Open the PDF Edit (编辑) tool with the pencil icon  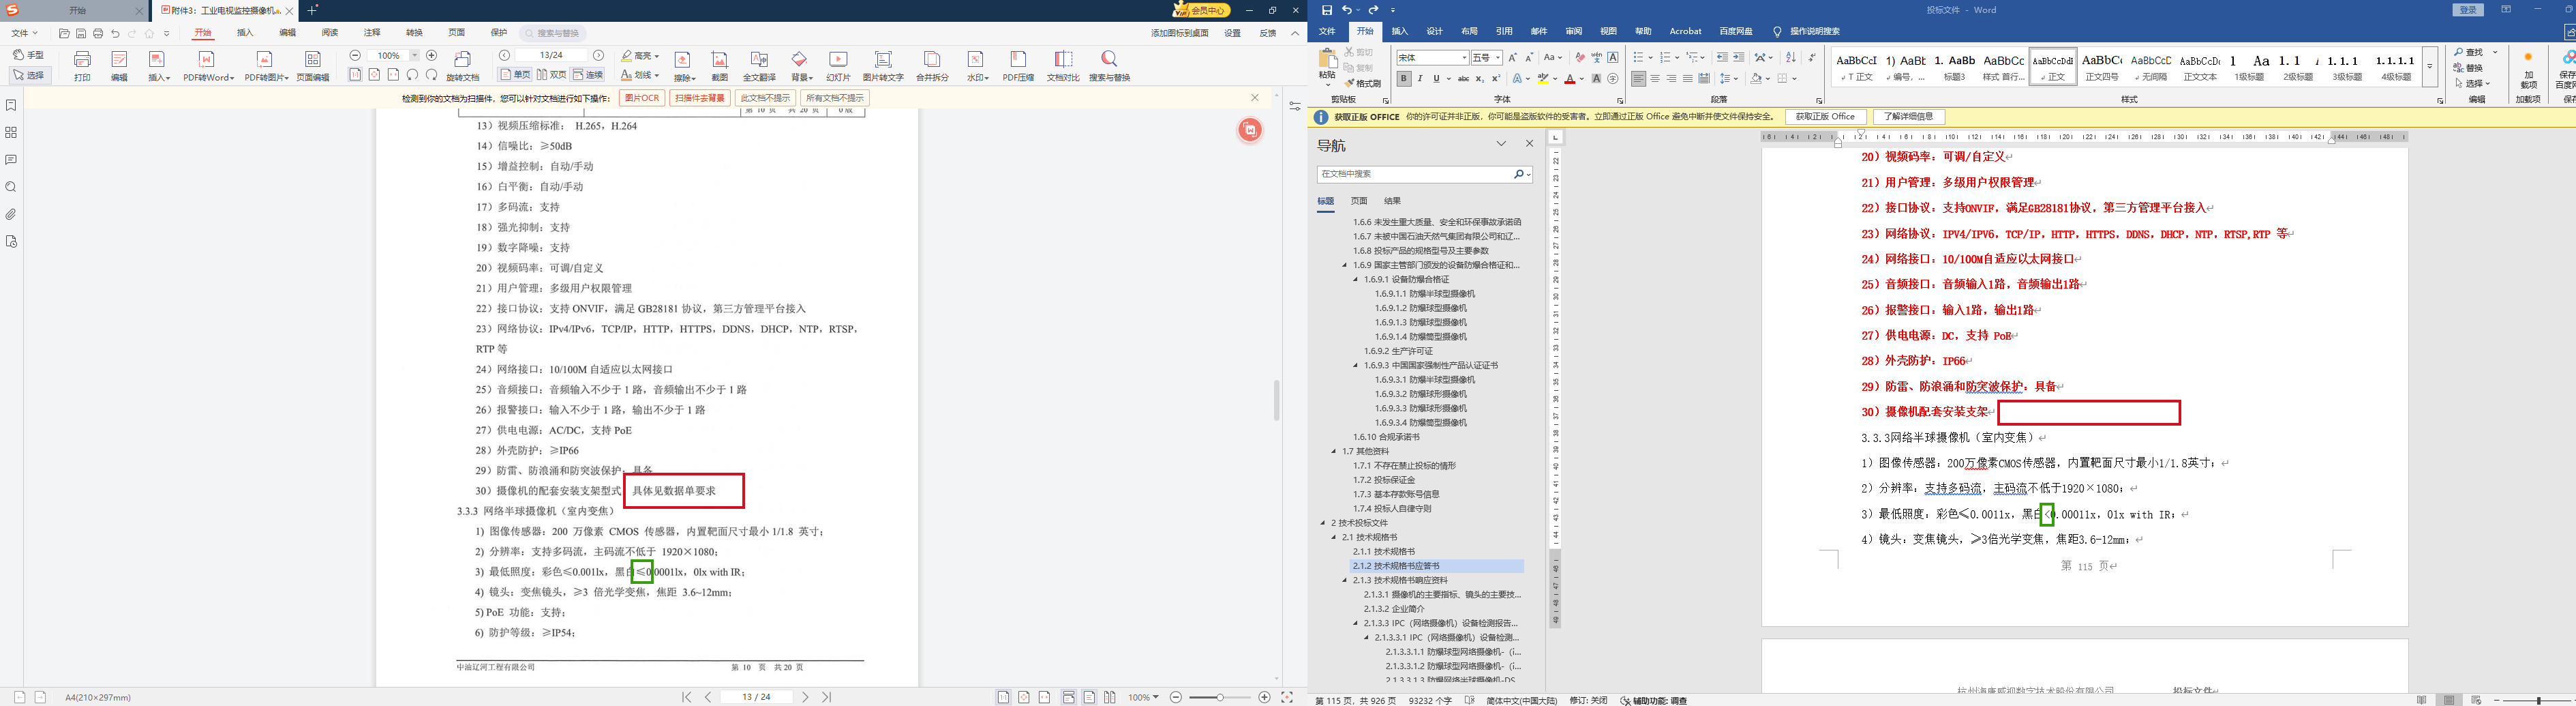click(119, 66)
